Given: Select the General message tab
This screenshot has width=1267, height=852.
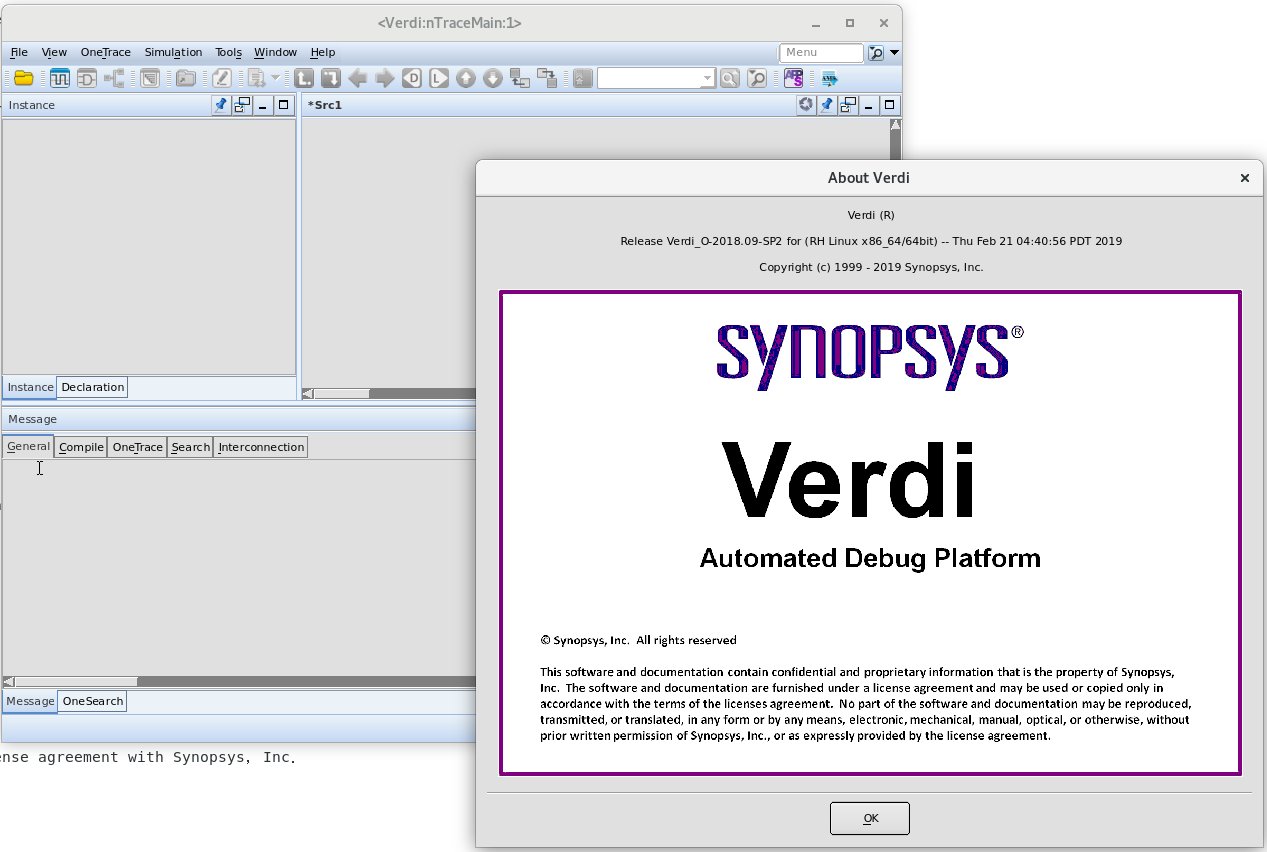Looking at the screenshot, I should click(28, 446).
